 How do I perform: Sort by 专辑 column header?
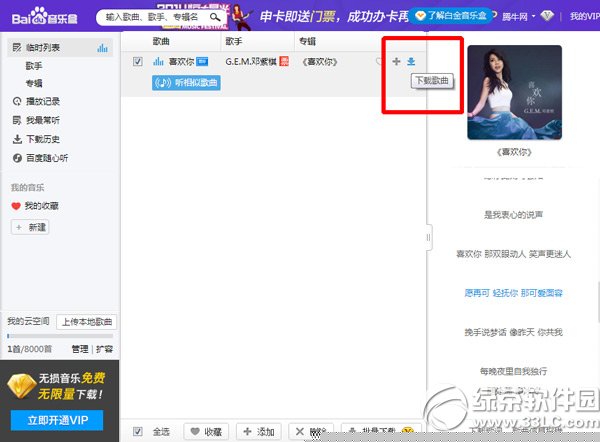(307, 41)
